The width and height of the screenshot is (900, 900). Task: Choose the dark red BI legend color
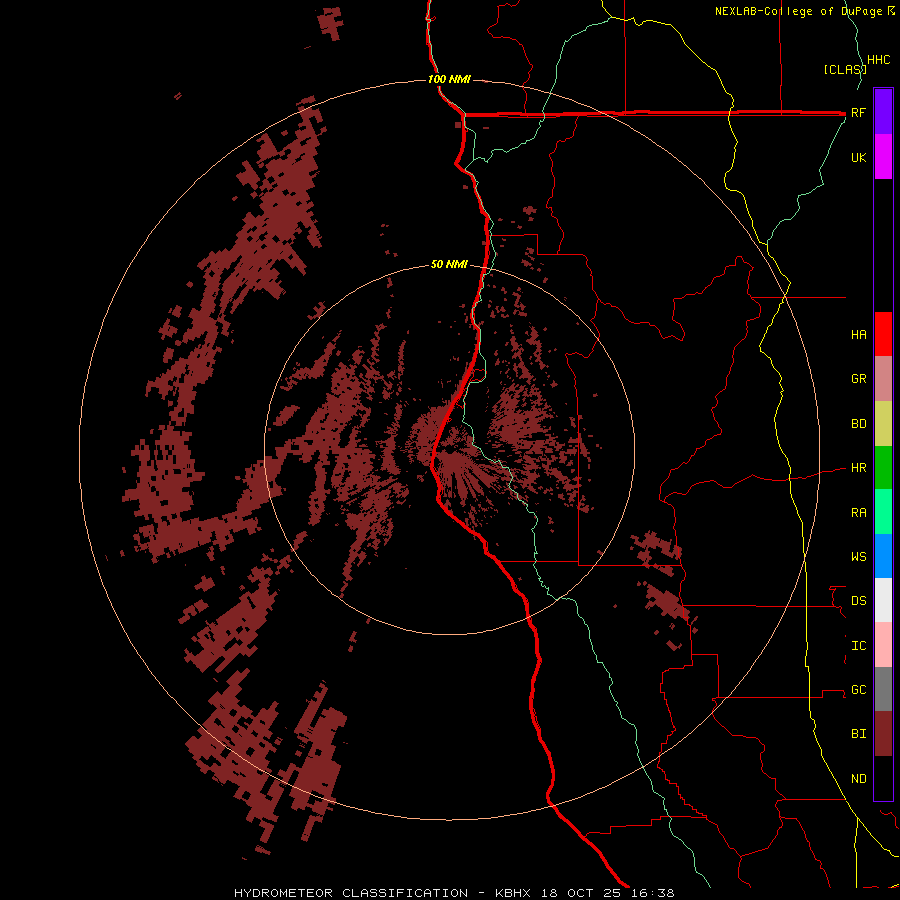point(883,734)
